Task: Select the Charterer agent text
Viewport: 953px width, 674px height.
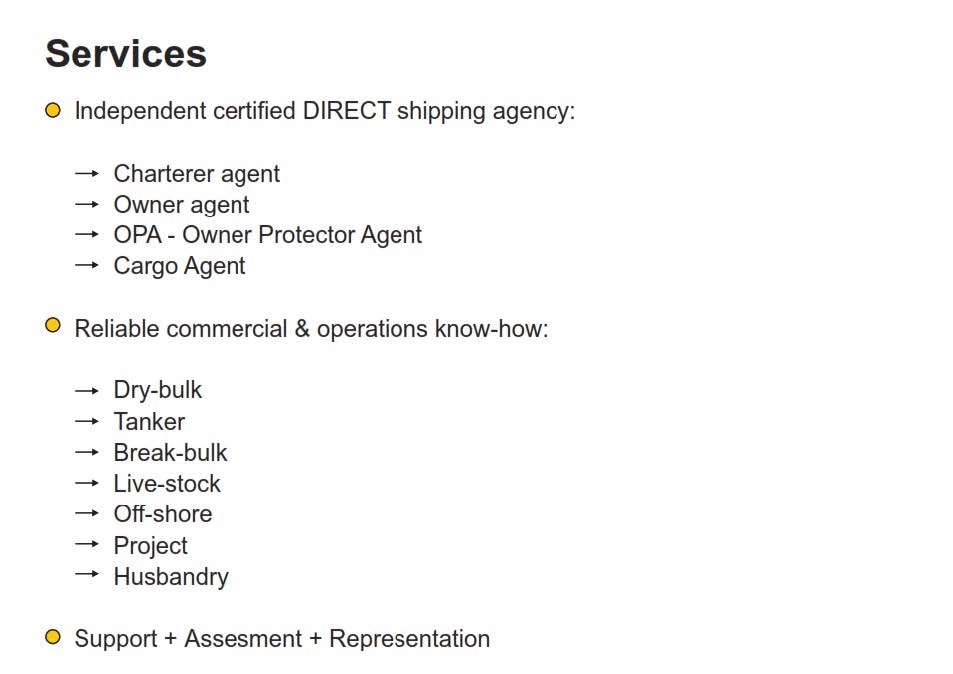Action: pos(196,174)
